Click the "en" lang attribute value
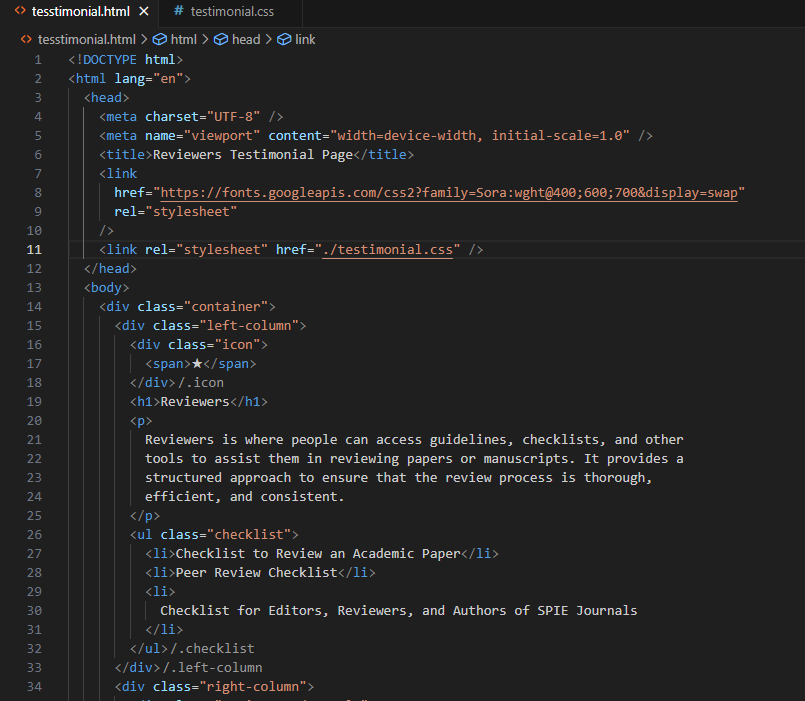Image resolution: width=805 pixels, height=701 pixels. (168, 79)
